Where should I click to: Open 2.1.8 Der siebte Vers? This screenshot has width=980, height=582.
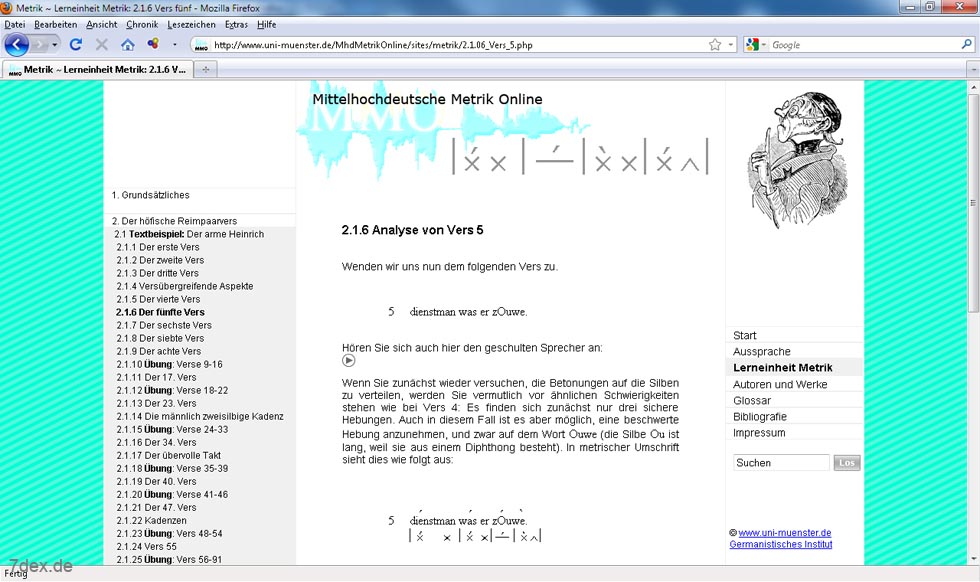(159, 338)
